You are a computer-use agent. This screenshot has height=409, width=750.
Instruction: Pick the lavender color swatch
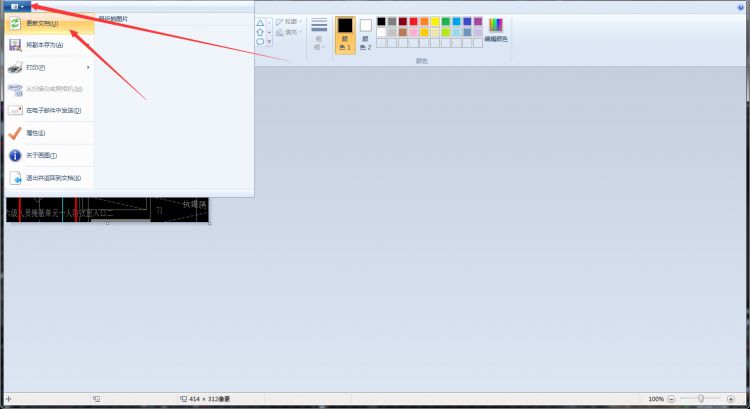[x=478, y=33]
